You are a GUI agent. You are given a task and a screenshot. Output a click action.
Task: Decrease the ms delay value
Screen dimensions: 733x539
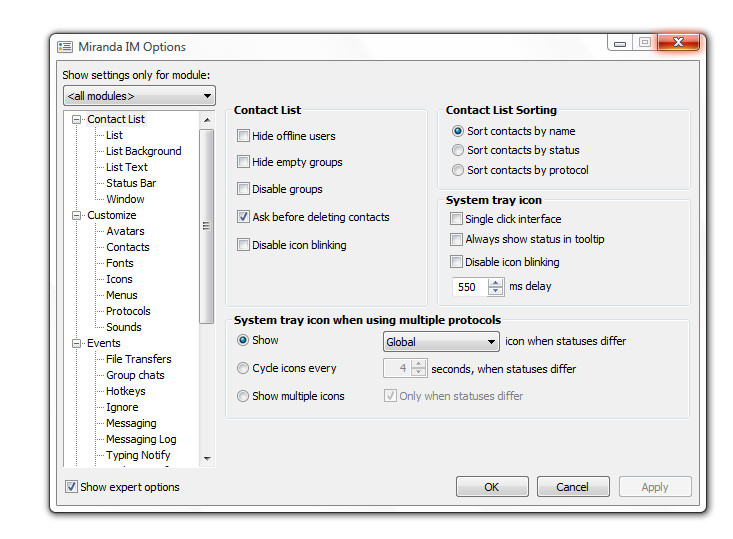pyautogui.click(x=496, y=291)
